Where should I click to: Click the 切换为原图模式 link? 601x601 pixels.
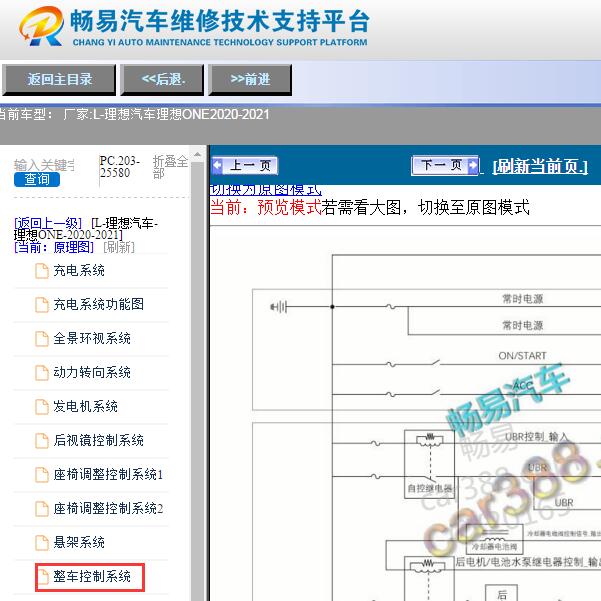click(x=266, y=189)
